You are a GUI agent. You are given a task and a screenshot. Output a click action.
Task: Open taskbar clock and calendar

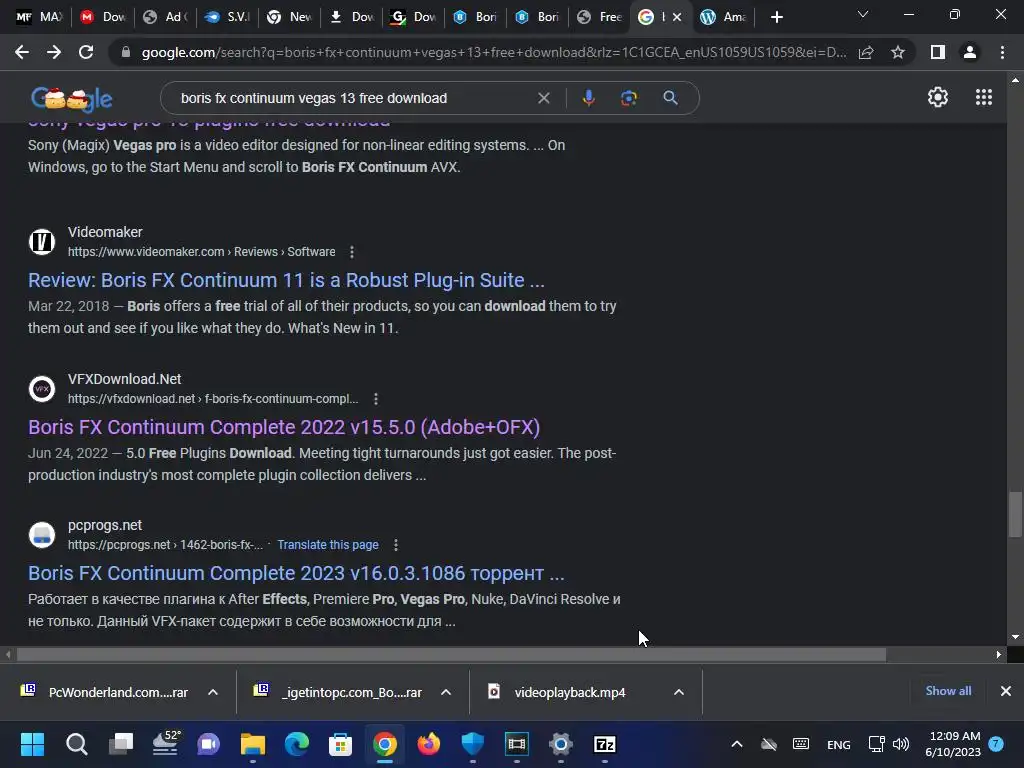(x=953, y=744)
